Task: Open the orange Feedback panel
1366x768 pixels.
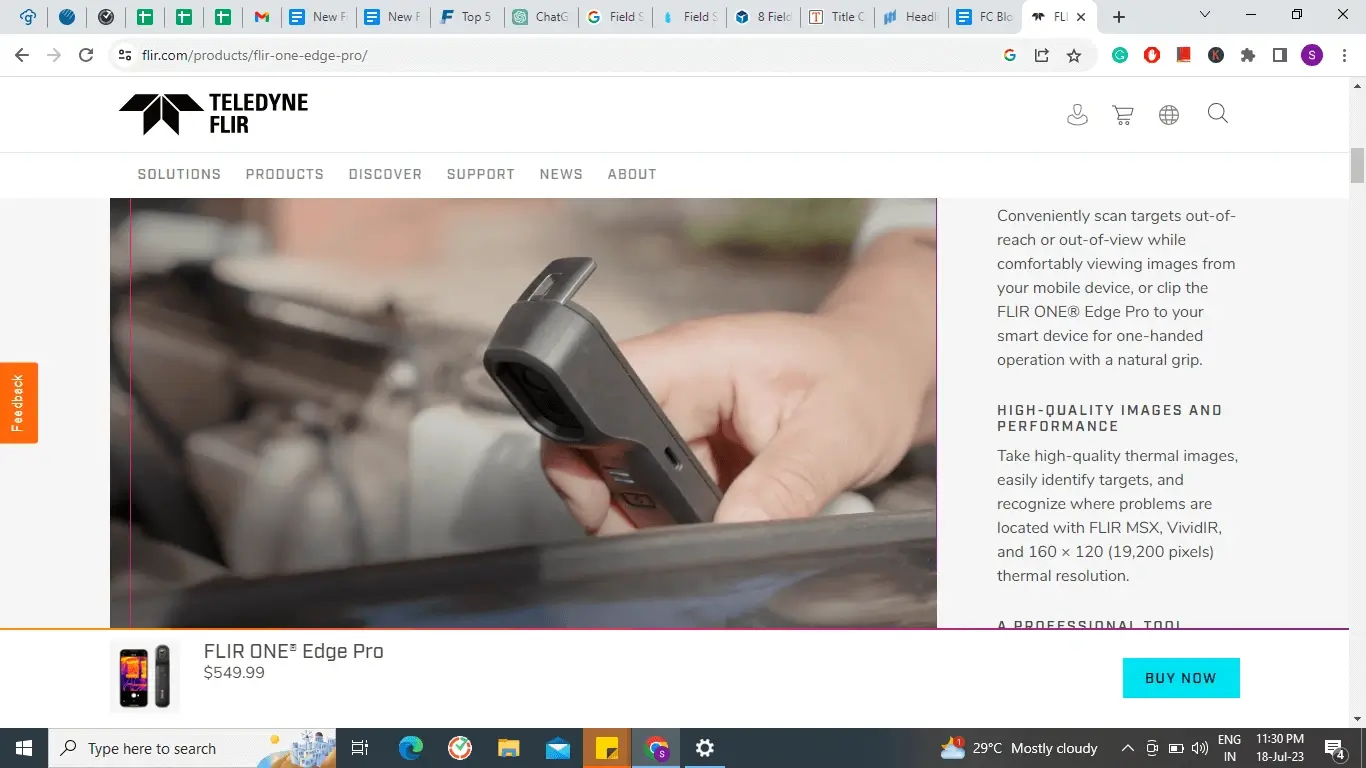Action: coord(18,402)
